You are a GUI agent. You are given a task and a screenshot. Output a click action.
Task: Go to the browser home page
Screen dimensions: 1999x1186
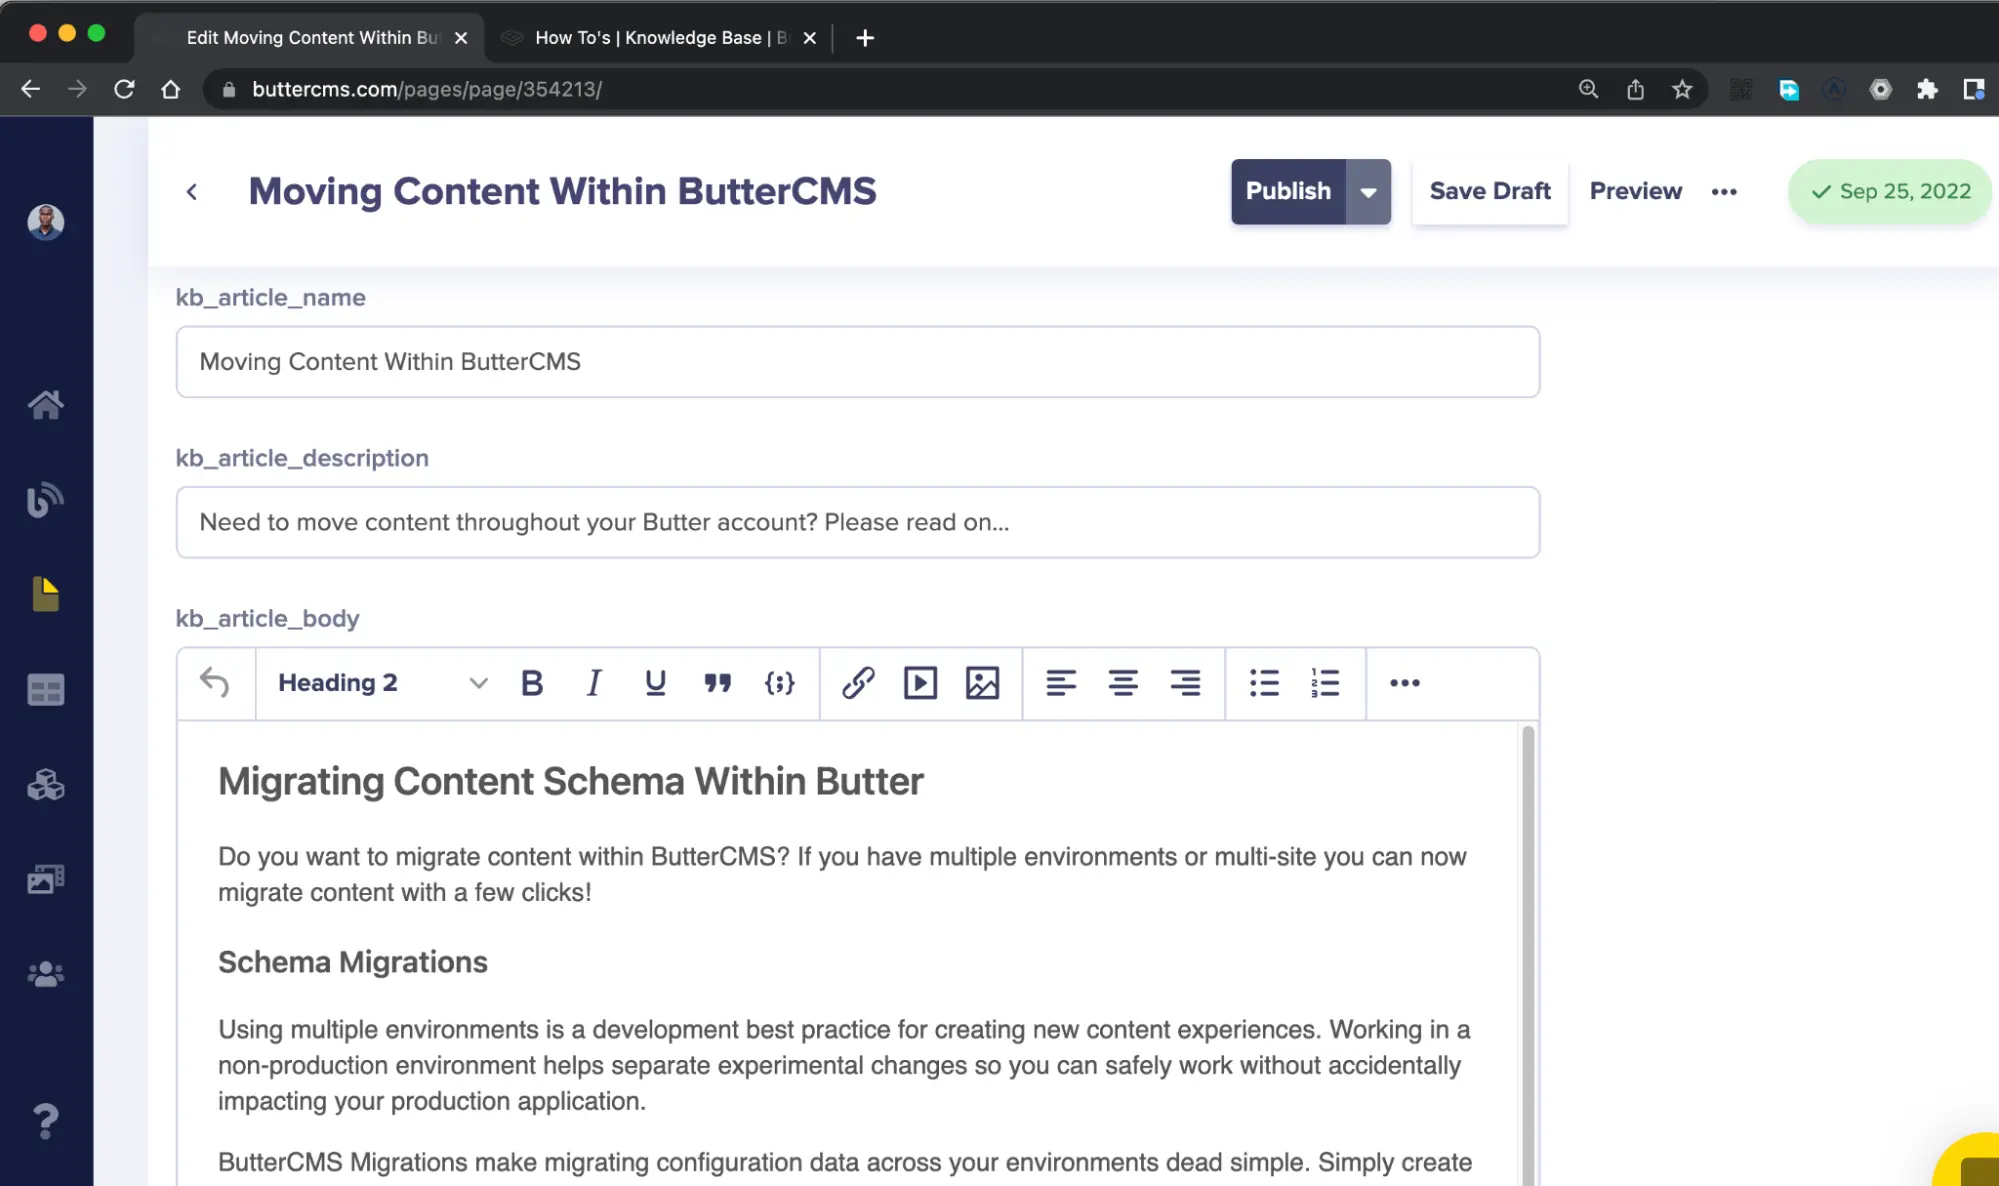coord(170,89)
